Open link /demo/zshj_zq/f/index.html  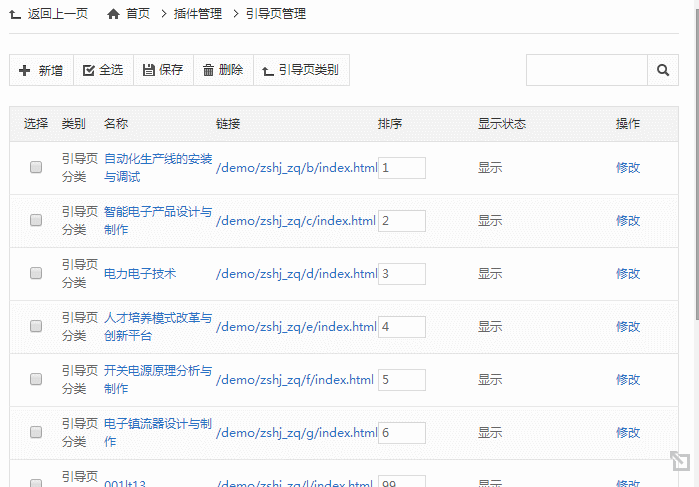click(295, 380)
